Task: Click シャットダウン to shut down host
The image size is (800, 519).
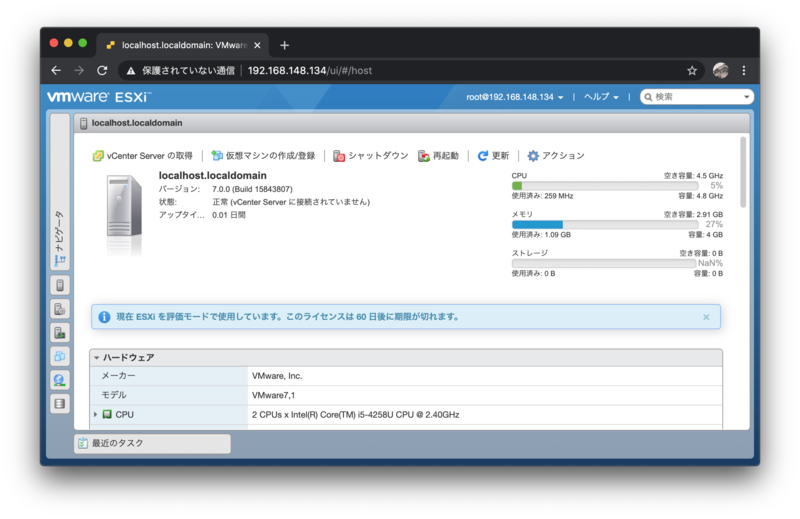Action: pos(370,156)
